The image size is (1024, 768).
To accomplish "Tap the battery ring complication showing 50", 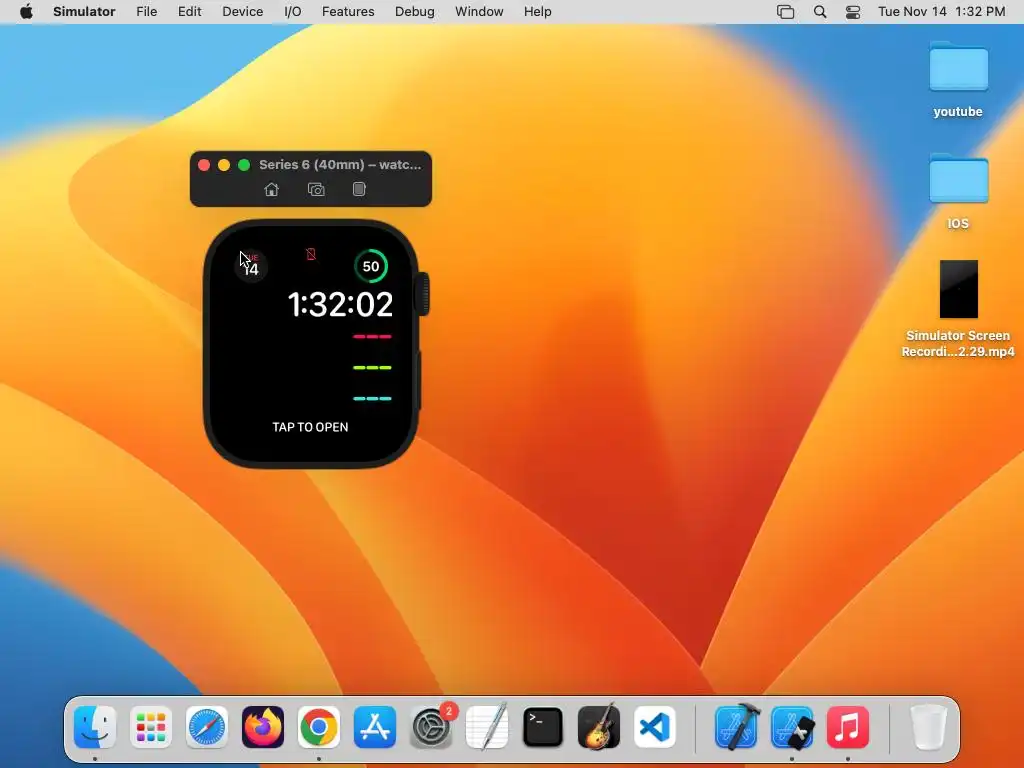I will point(371,266).
